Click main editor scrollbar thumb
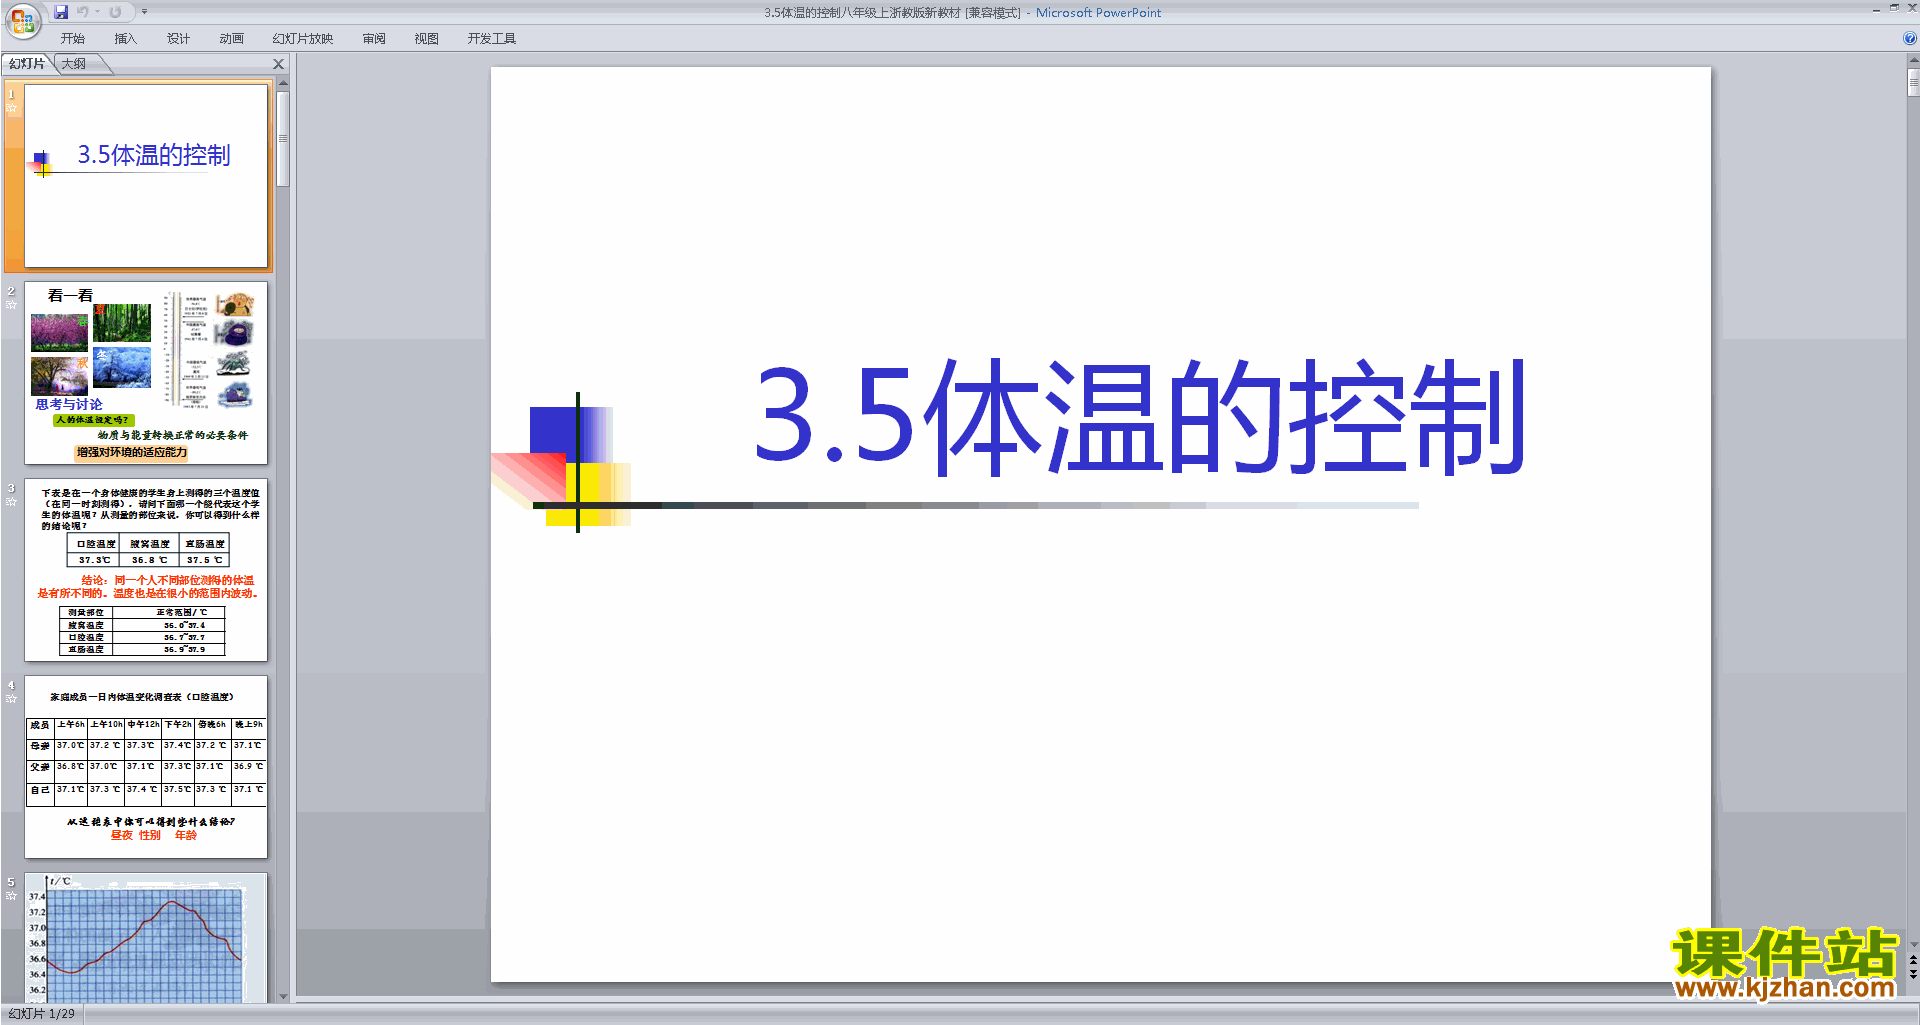 tap(1913, 82)
